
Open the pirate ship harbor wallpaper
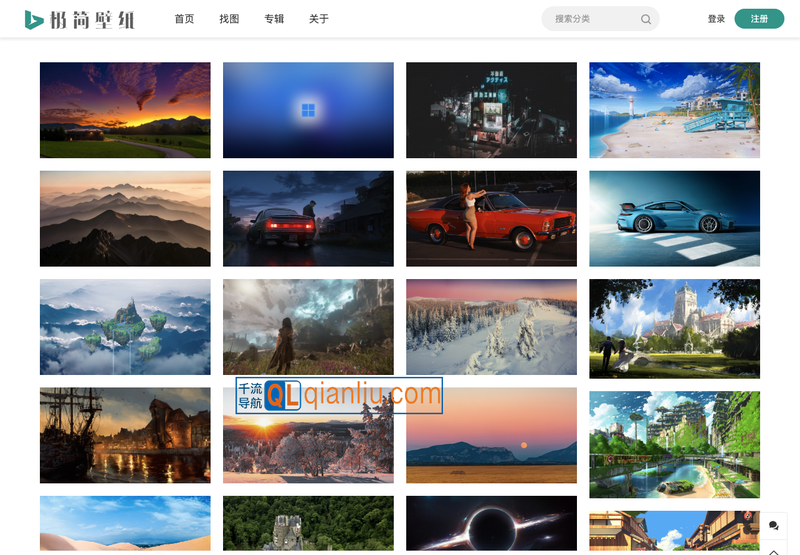coord(125,435)
